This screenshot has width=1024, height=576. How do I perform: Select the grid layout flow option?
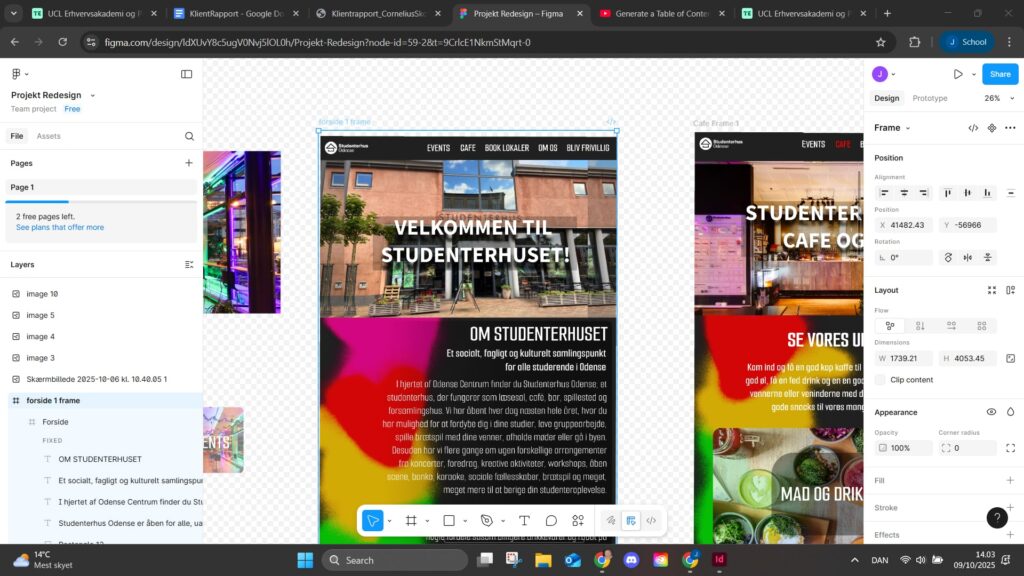point(982,325)
